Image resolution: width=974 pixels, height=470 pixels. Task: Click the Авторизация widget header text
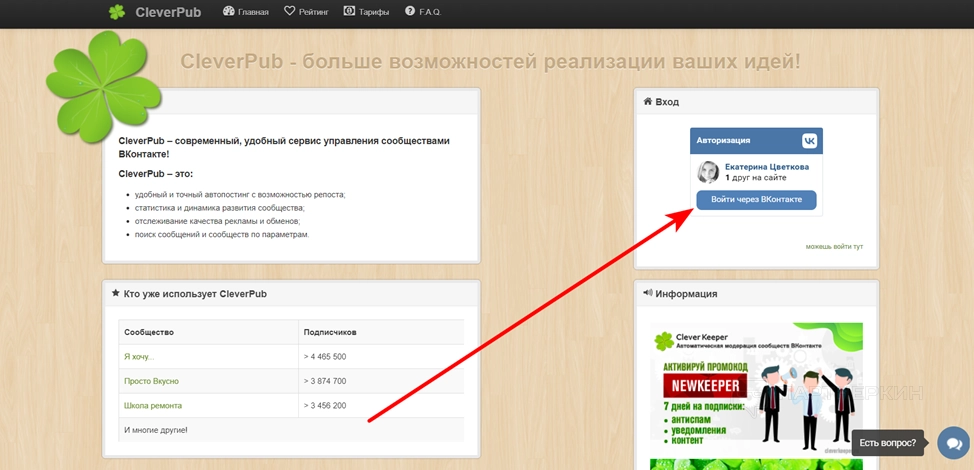[x=723, y=140]
